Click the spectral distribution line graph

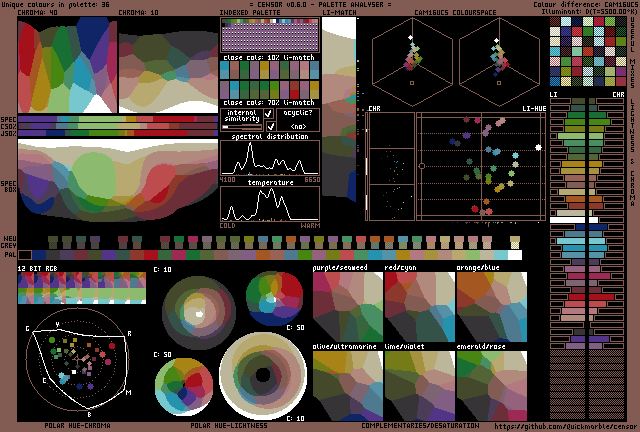point(270,158)
